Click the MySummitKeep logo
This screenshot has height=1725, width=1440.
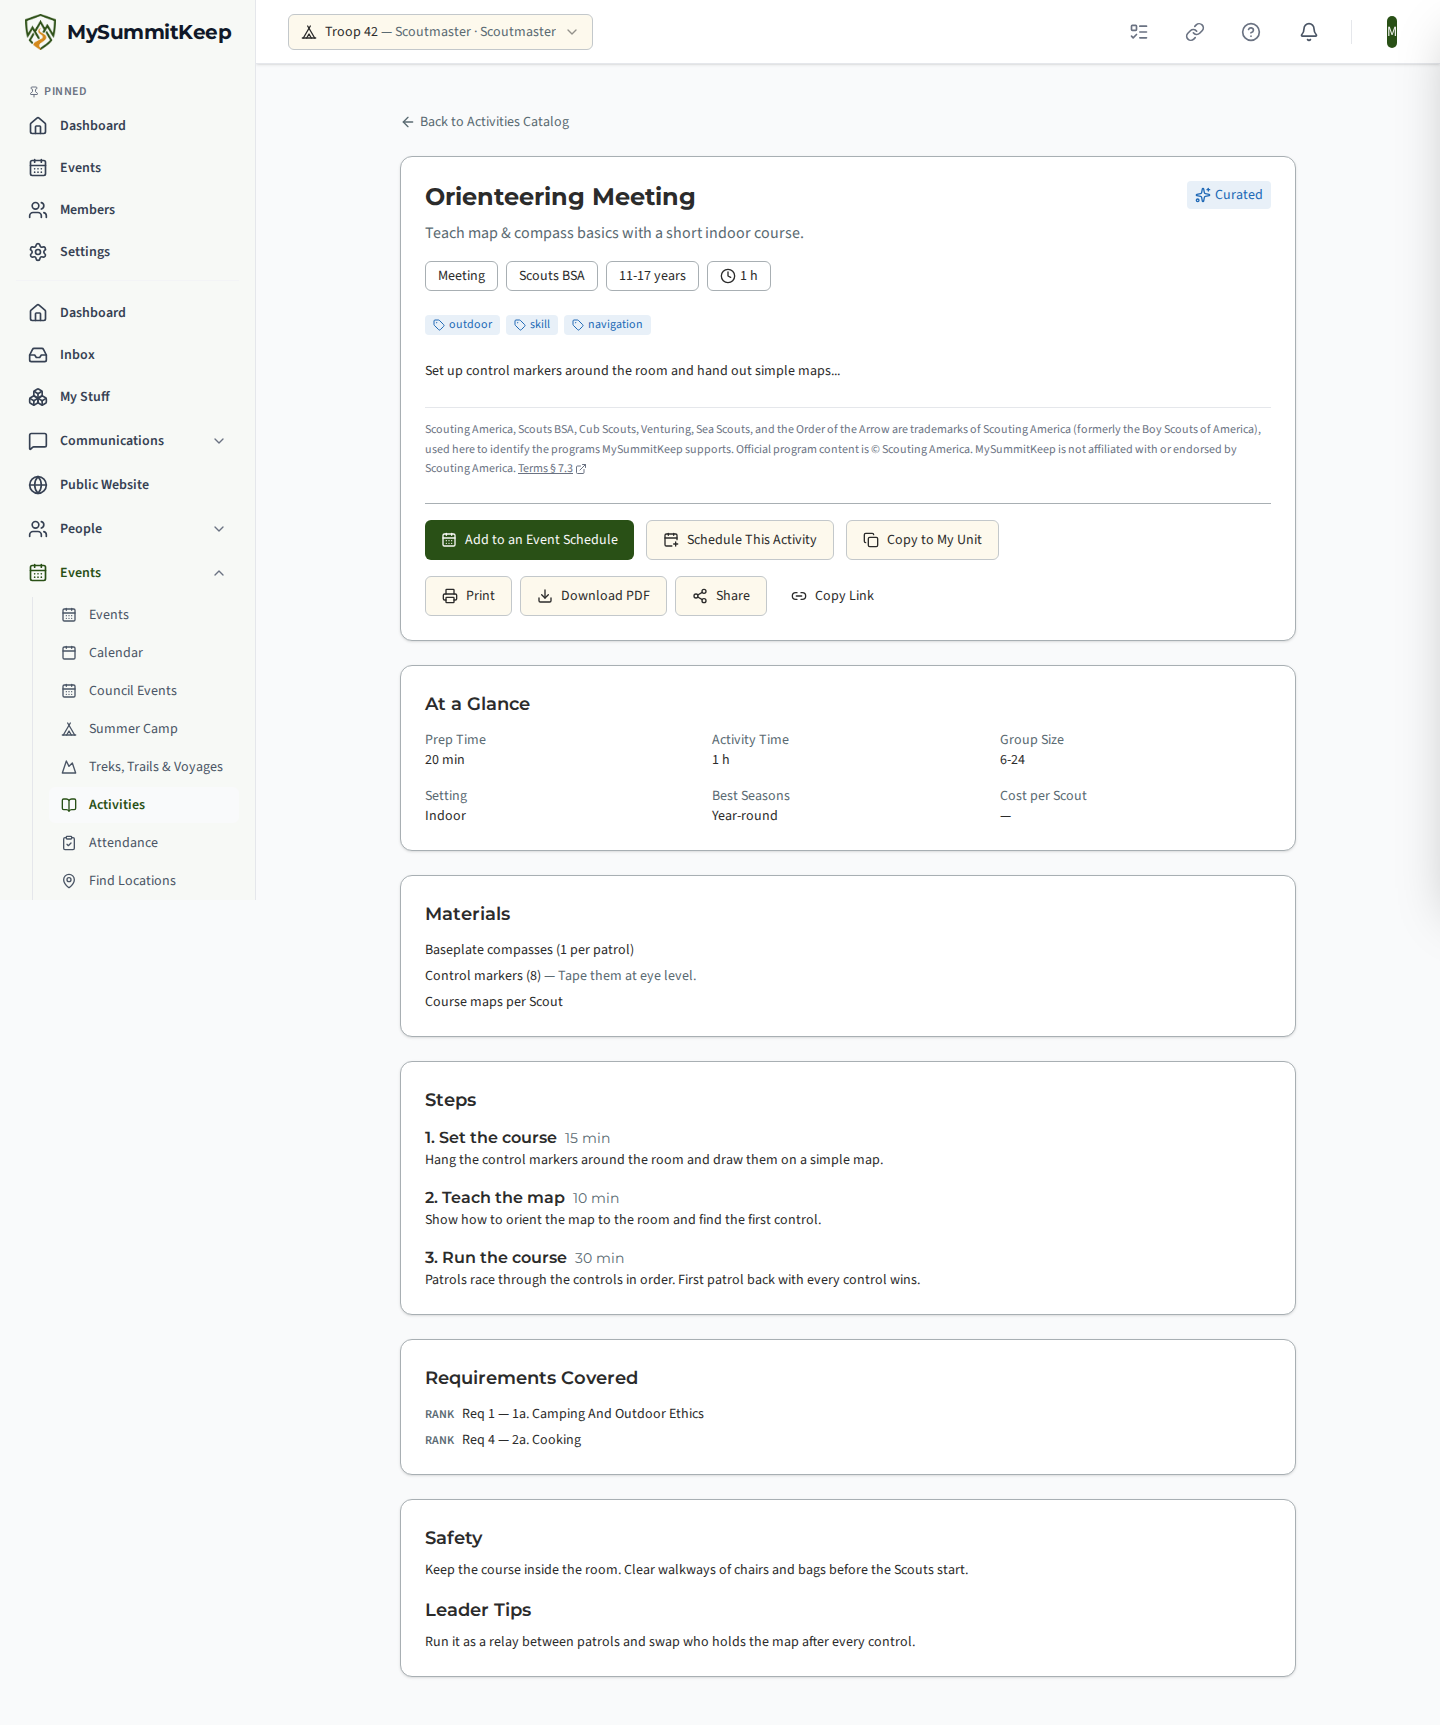click(128, 32)
